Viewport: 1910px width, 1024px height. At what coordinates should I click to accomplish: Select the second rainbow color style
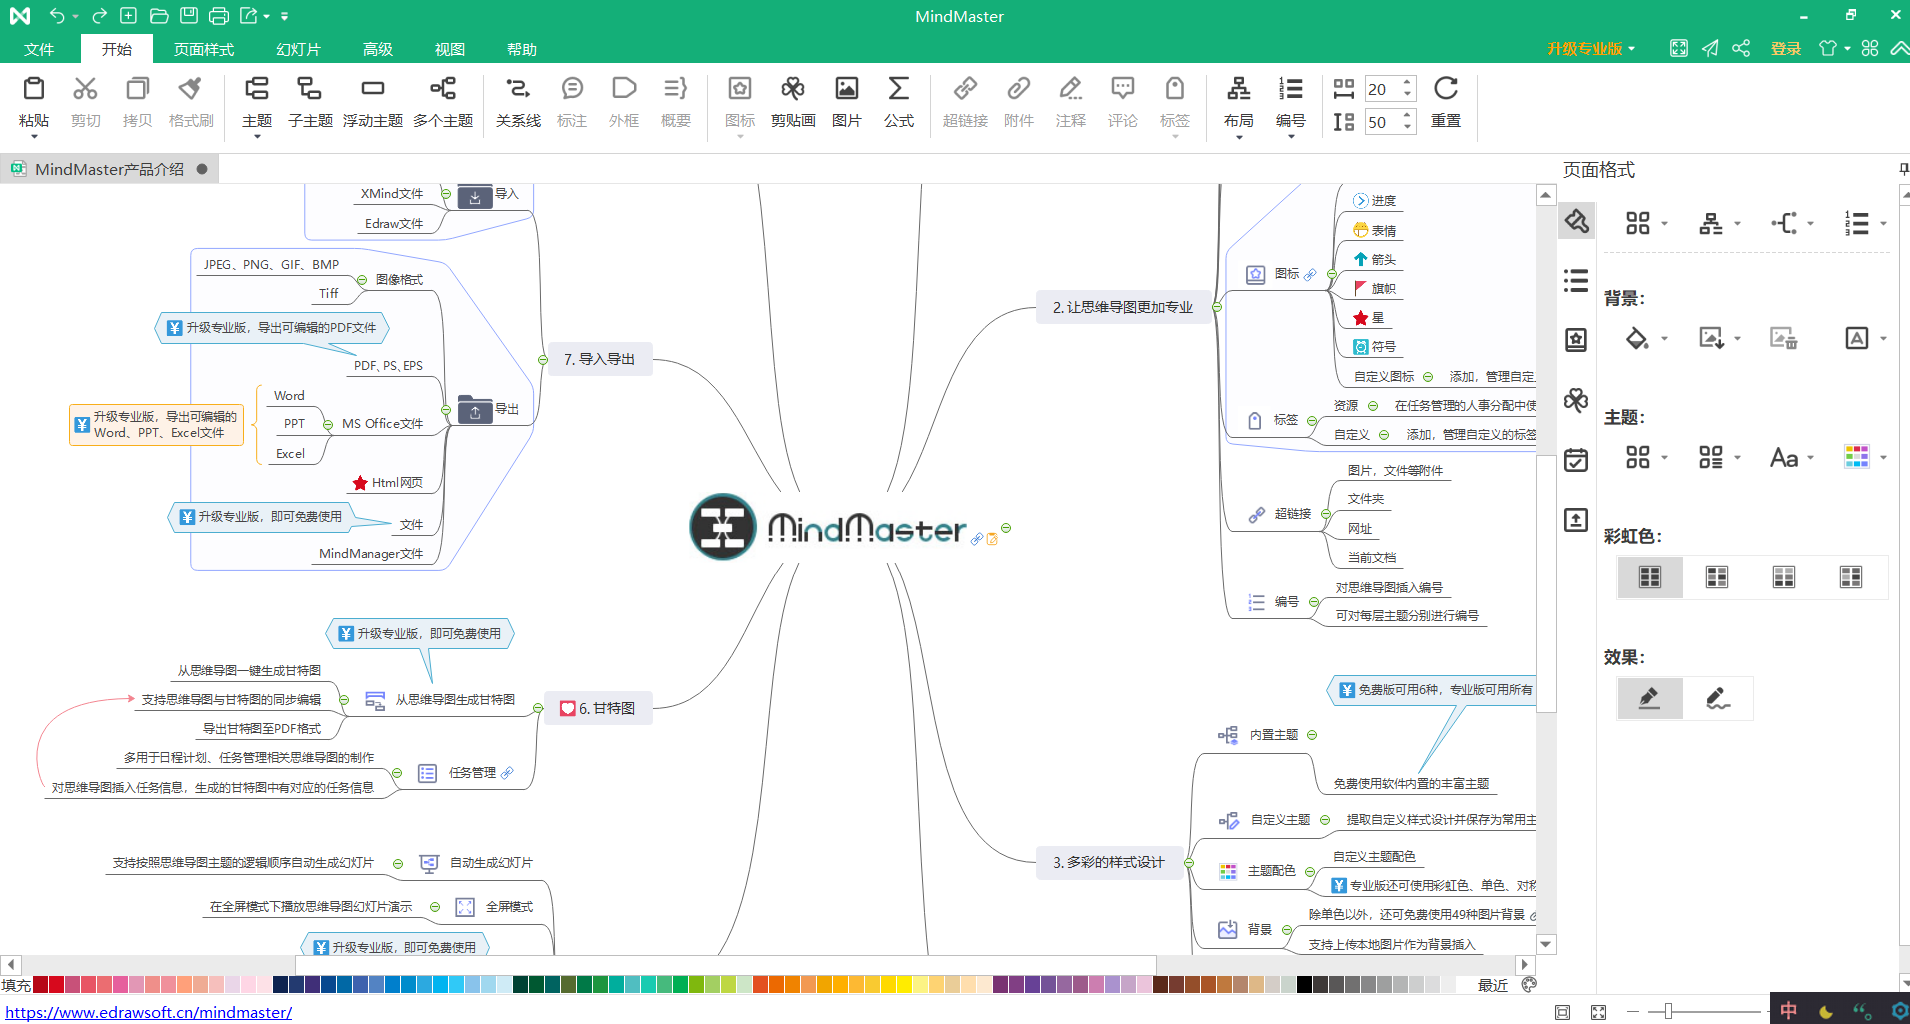click(1717, 577)
